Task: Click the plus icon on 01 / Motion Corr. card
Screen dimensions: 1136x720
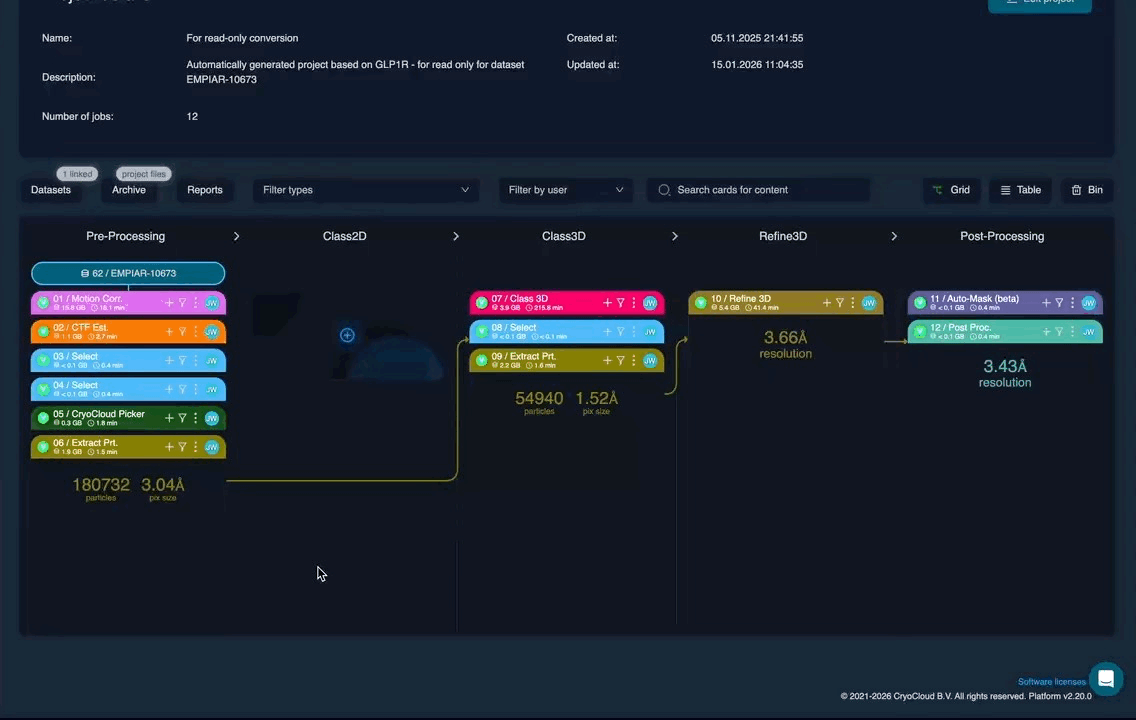Action: tap(169, 303)
